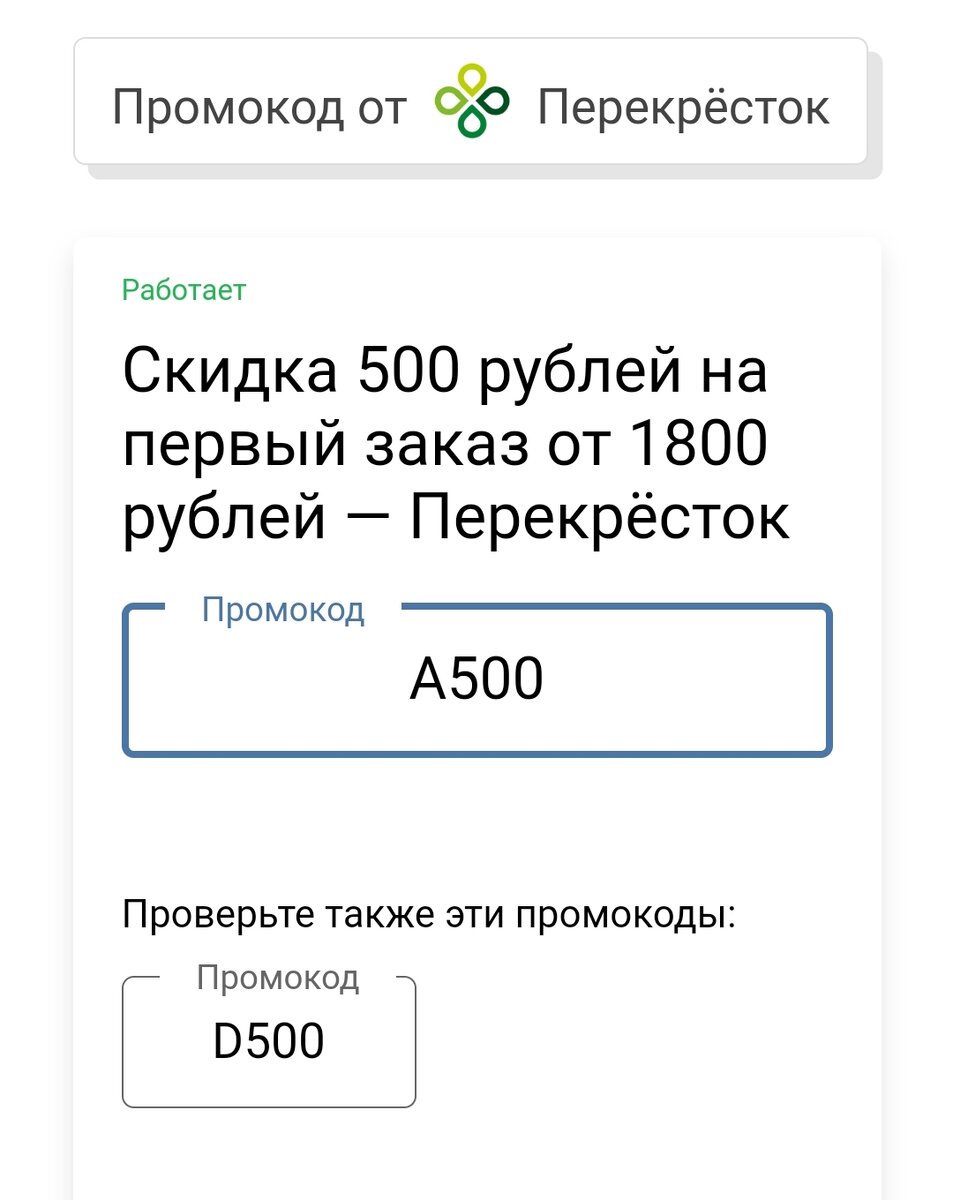
Task: Click the text первый заказ от 1800
Action: [445, 446]
